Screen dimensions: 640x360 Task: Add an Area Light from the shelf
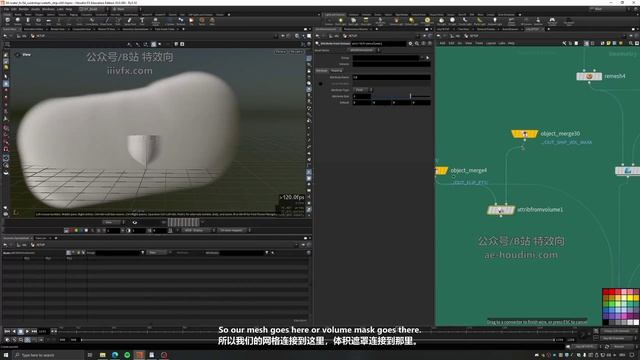tap(366, 21)
